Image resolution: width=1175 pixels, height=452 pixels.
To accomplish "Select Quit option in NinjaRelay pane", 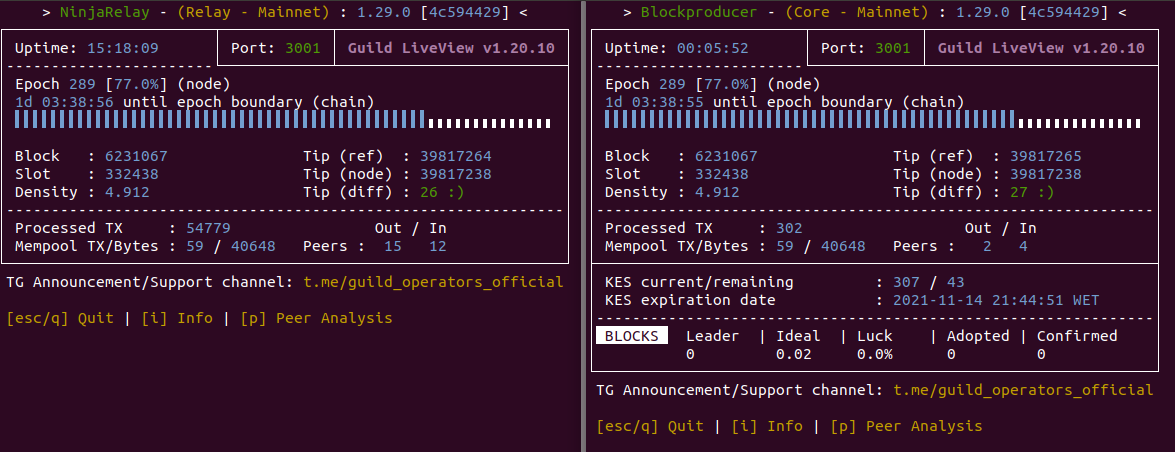I will tap(60, 318).
